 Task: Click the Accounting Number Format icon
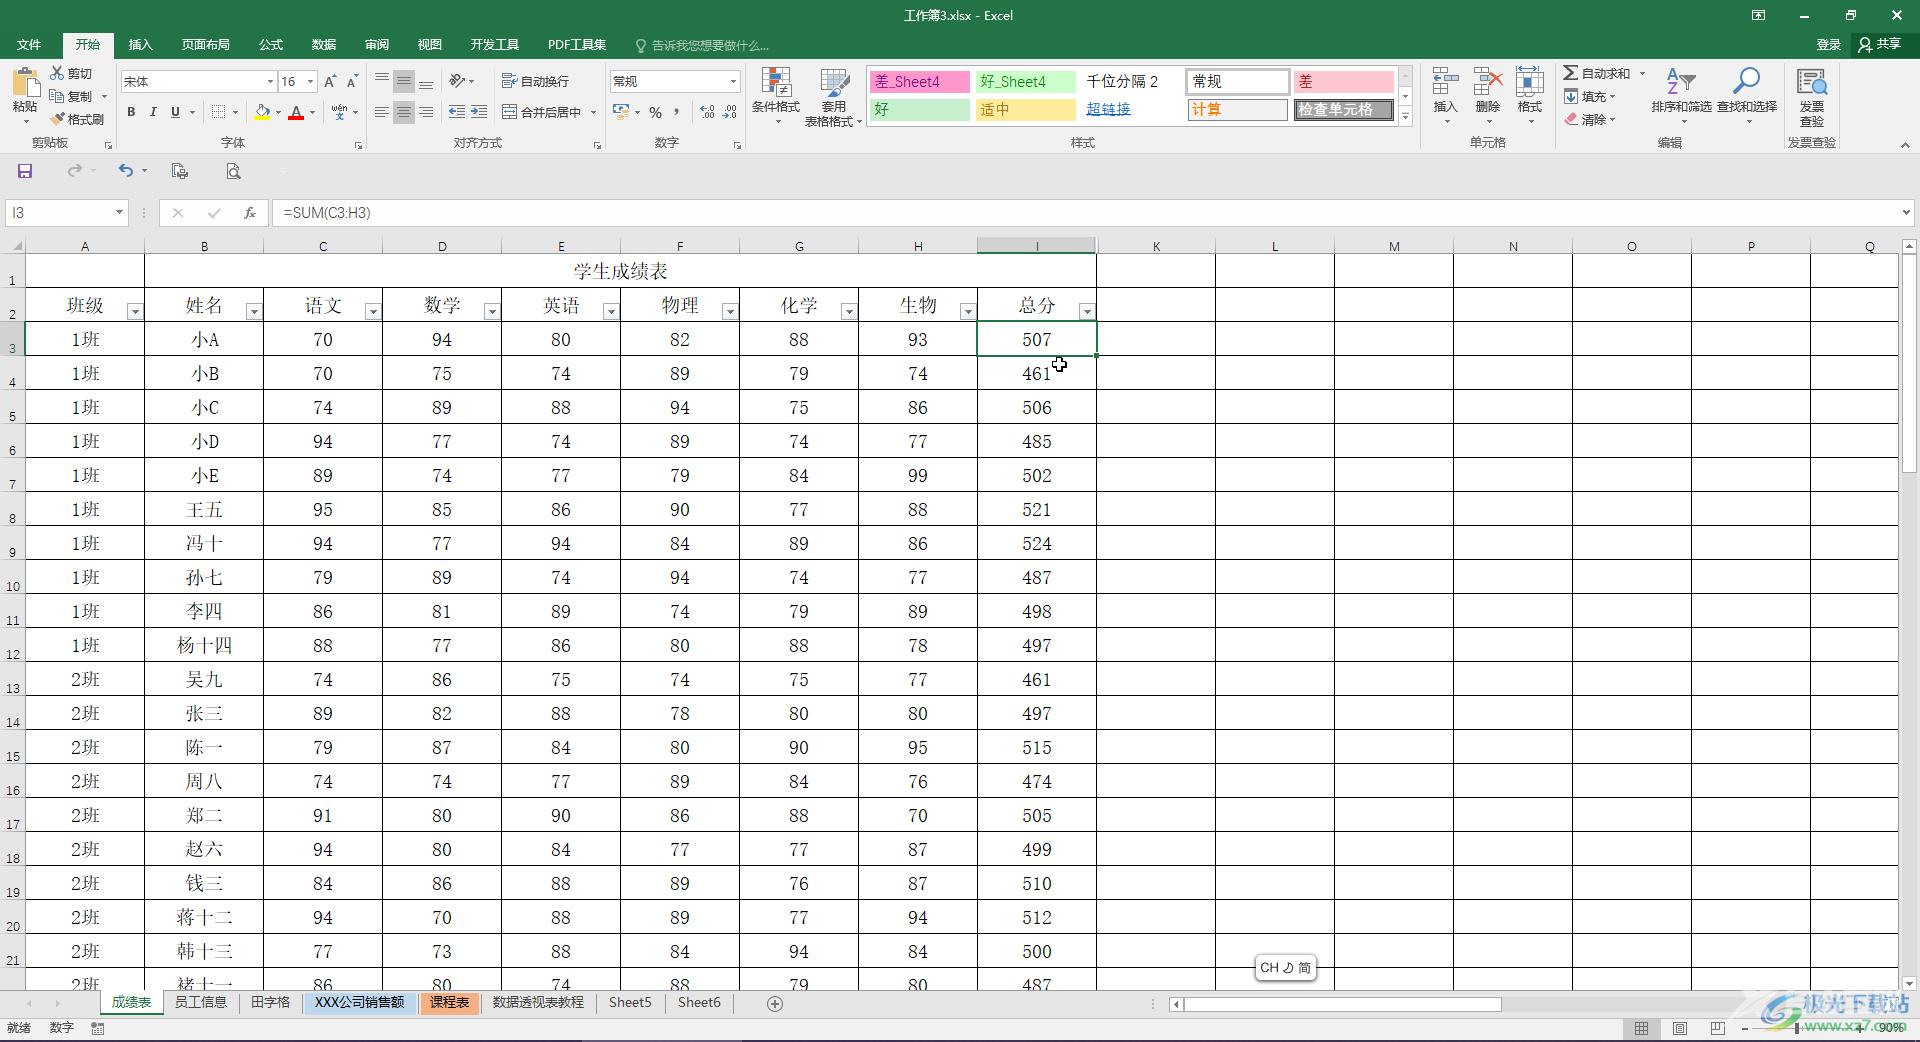click(x=621, y=112)
